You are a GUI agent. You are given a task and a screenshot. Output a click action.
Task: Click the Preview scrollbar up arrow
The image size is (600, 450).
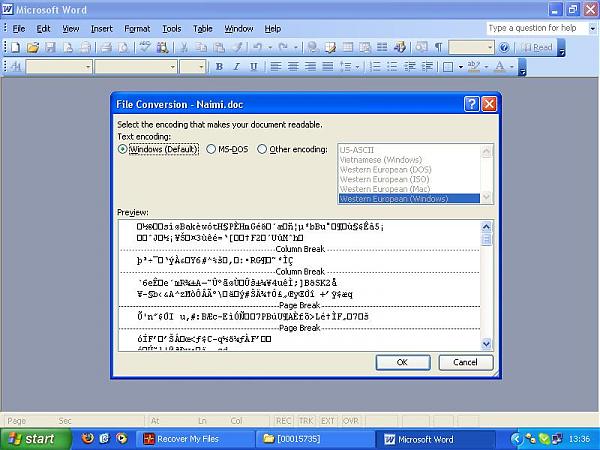coord(486,227)
